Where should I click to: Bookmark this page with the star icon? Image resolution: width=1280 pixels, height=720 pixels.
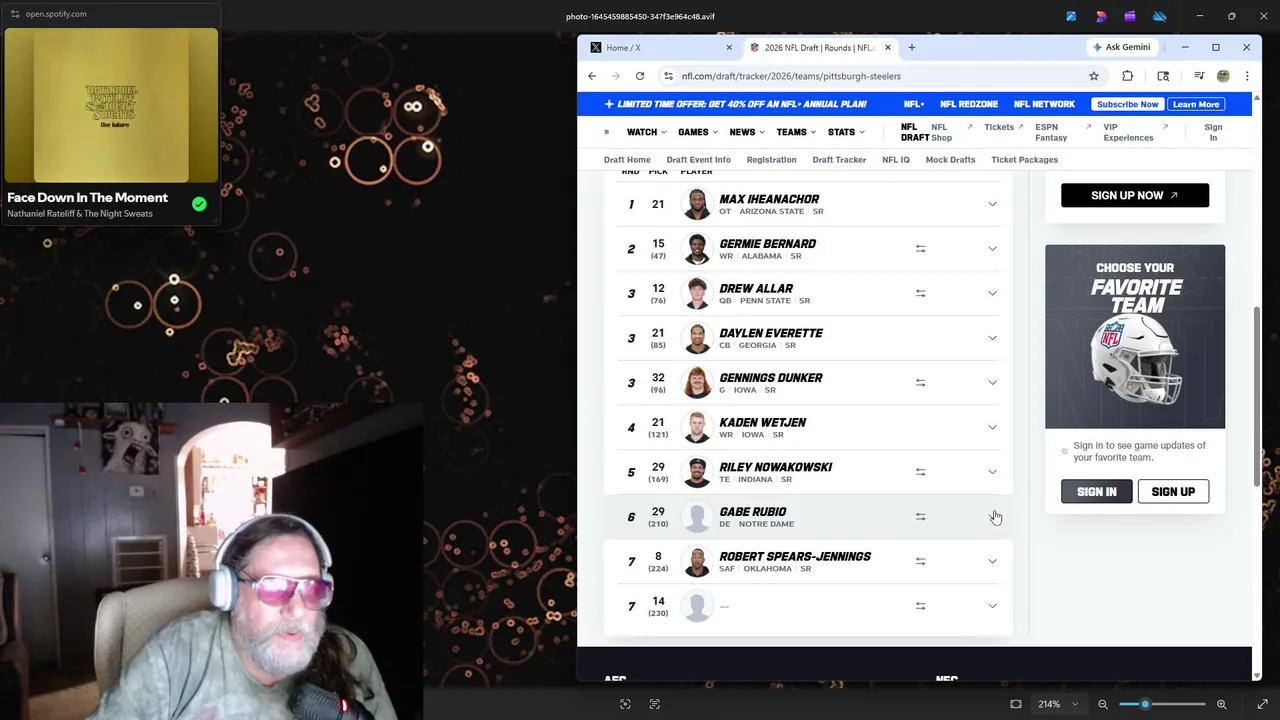[1094, 76]
